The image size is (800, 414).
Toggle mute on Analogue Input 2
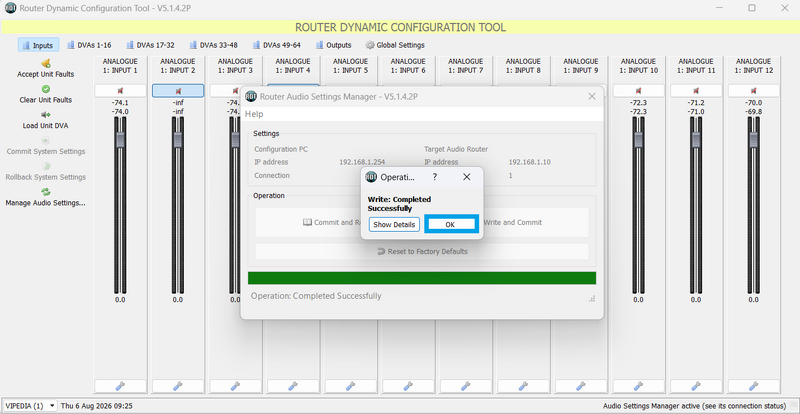(x=178, y=91)
